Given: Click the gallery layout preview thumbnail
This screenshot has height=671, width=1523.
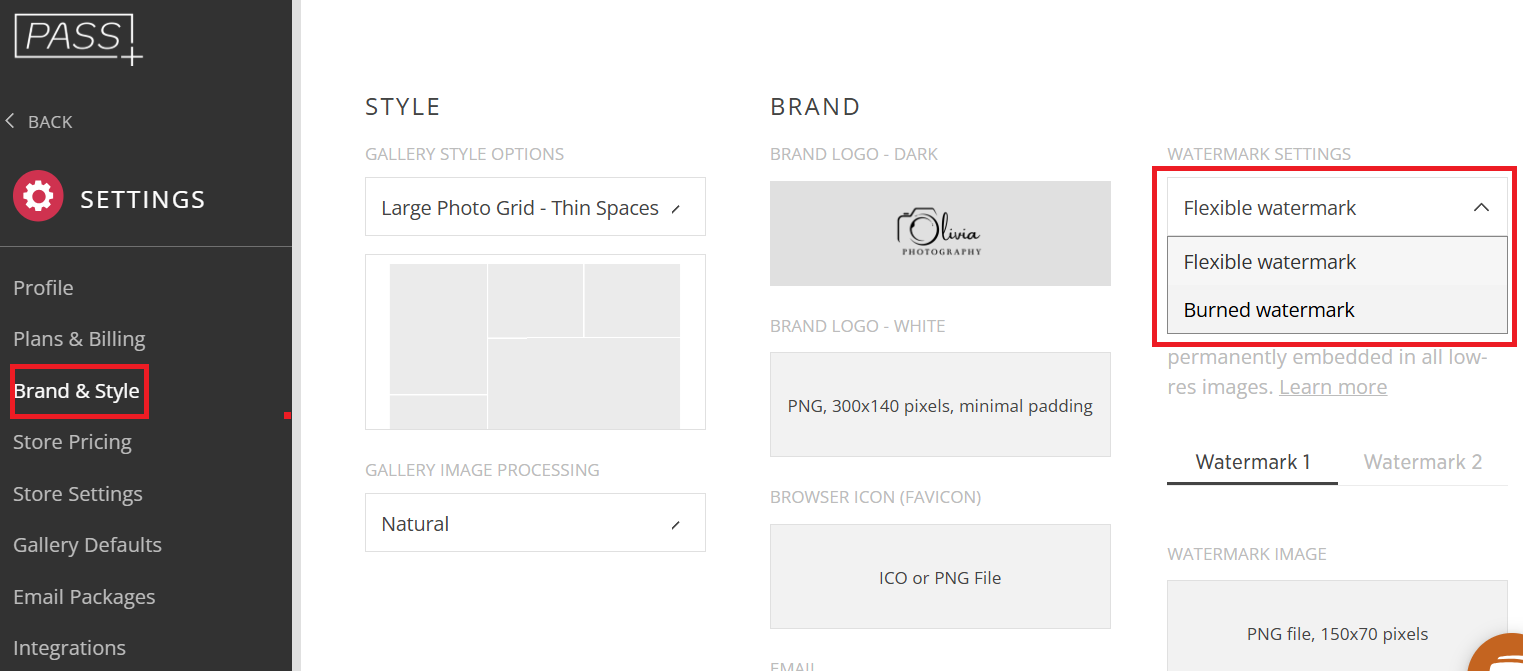Looking at the screenshot, I should point(535,342).
